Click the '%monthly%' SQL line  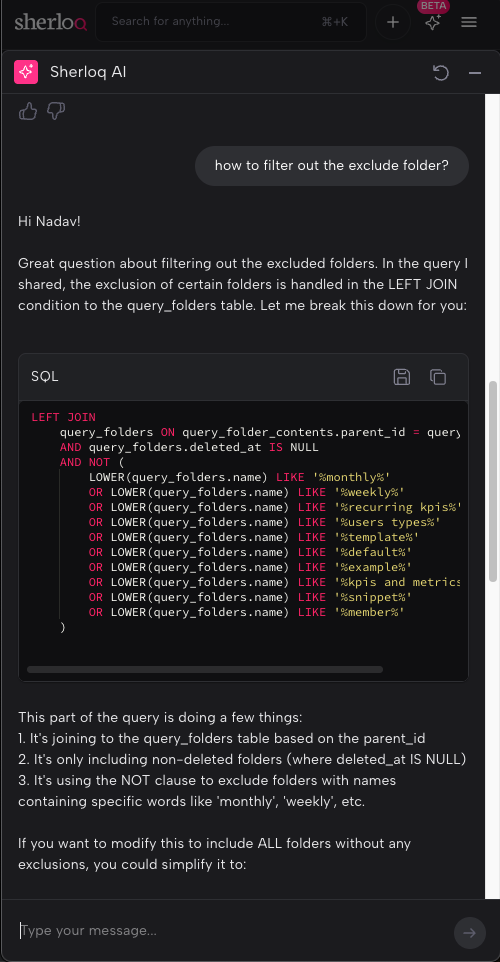240,477
